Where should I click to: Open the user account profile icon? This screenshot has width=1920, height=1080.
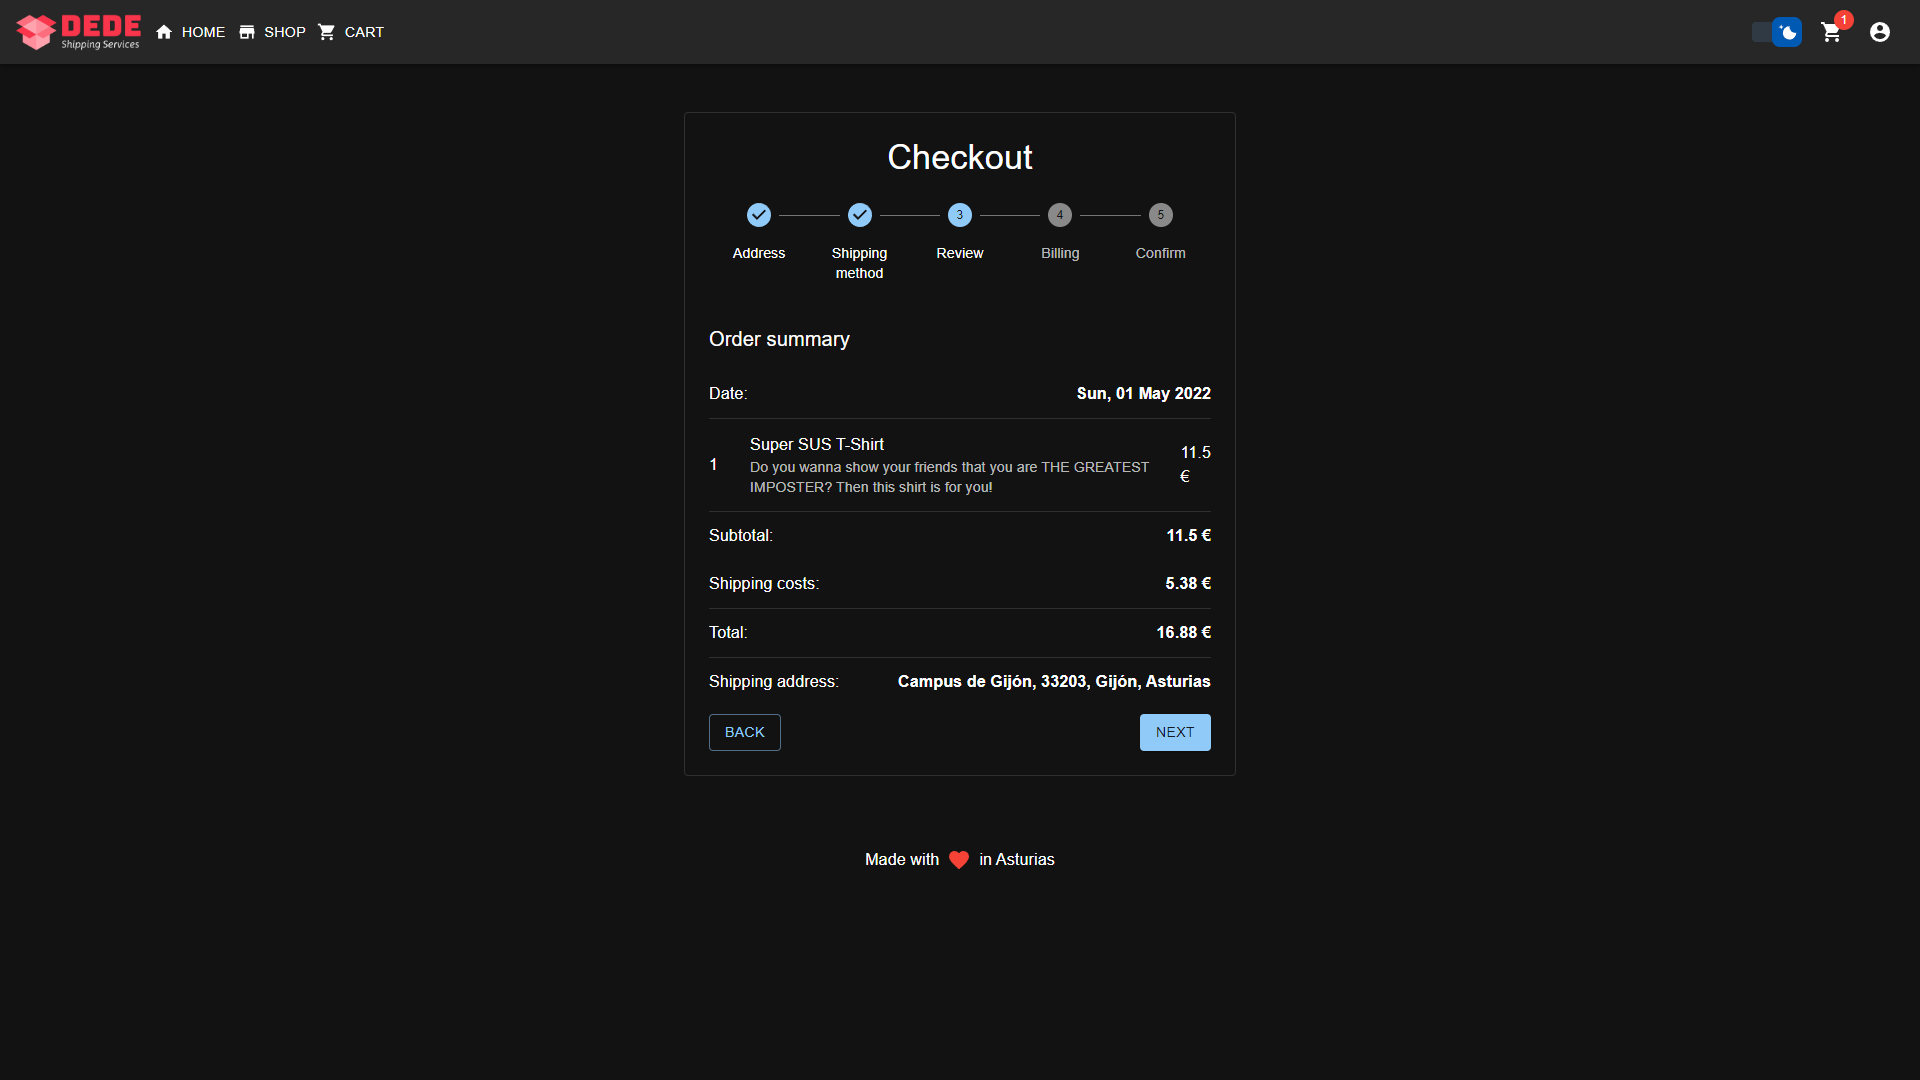pos(1879,32)
